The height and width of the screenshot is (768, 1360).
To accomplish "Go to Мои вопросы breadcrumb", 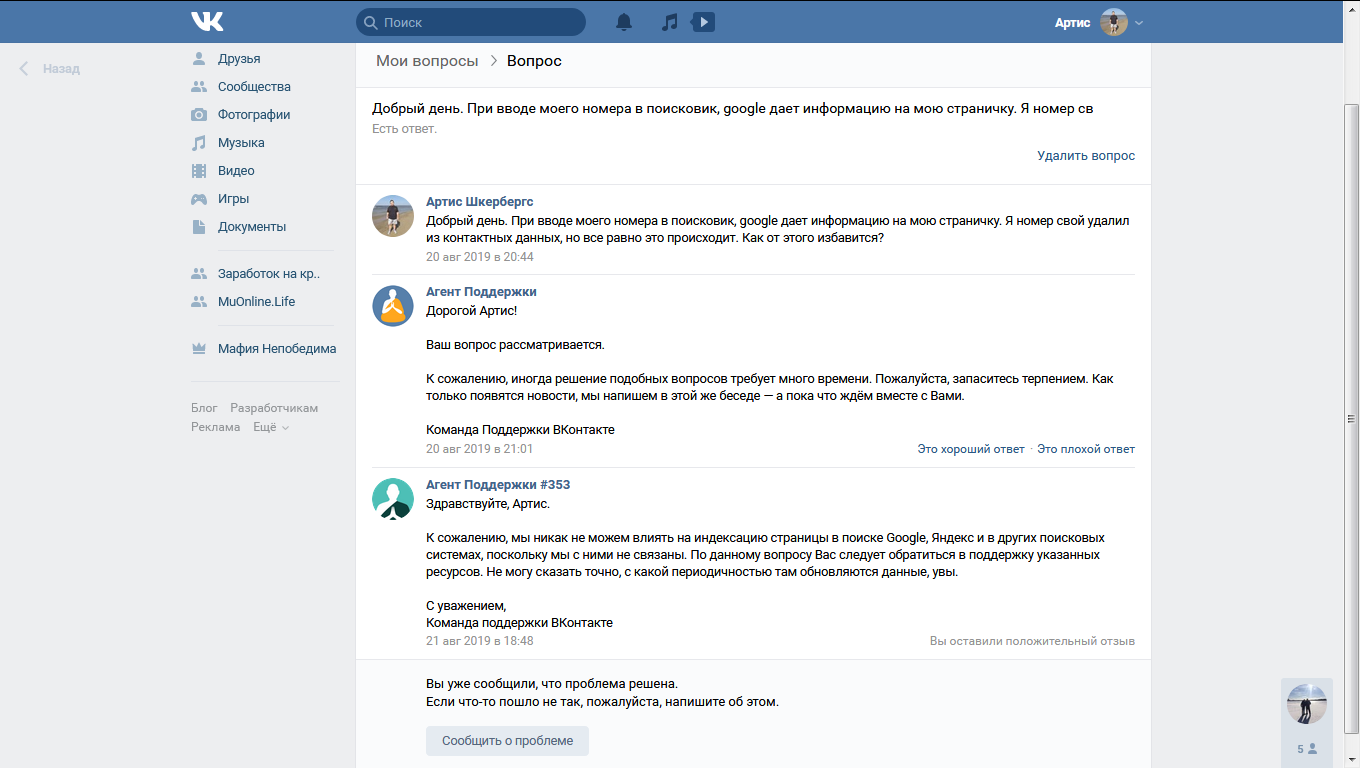I will [x=427, y=61].
